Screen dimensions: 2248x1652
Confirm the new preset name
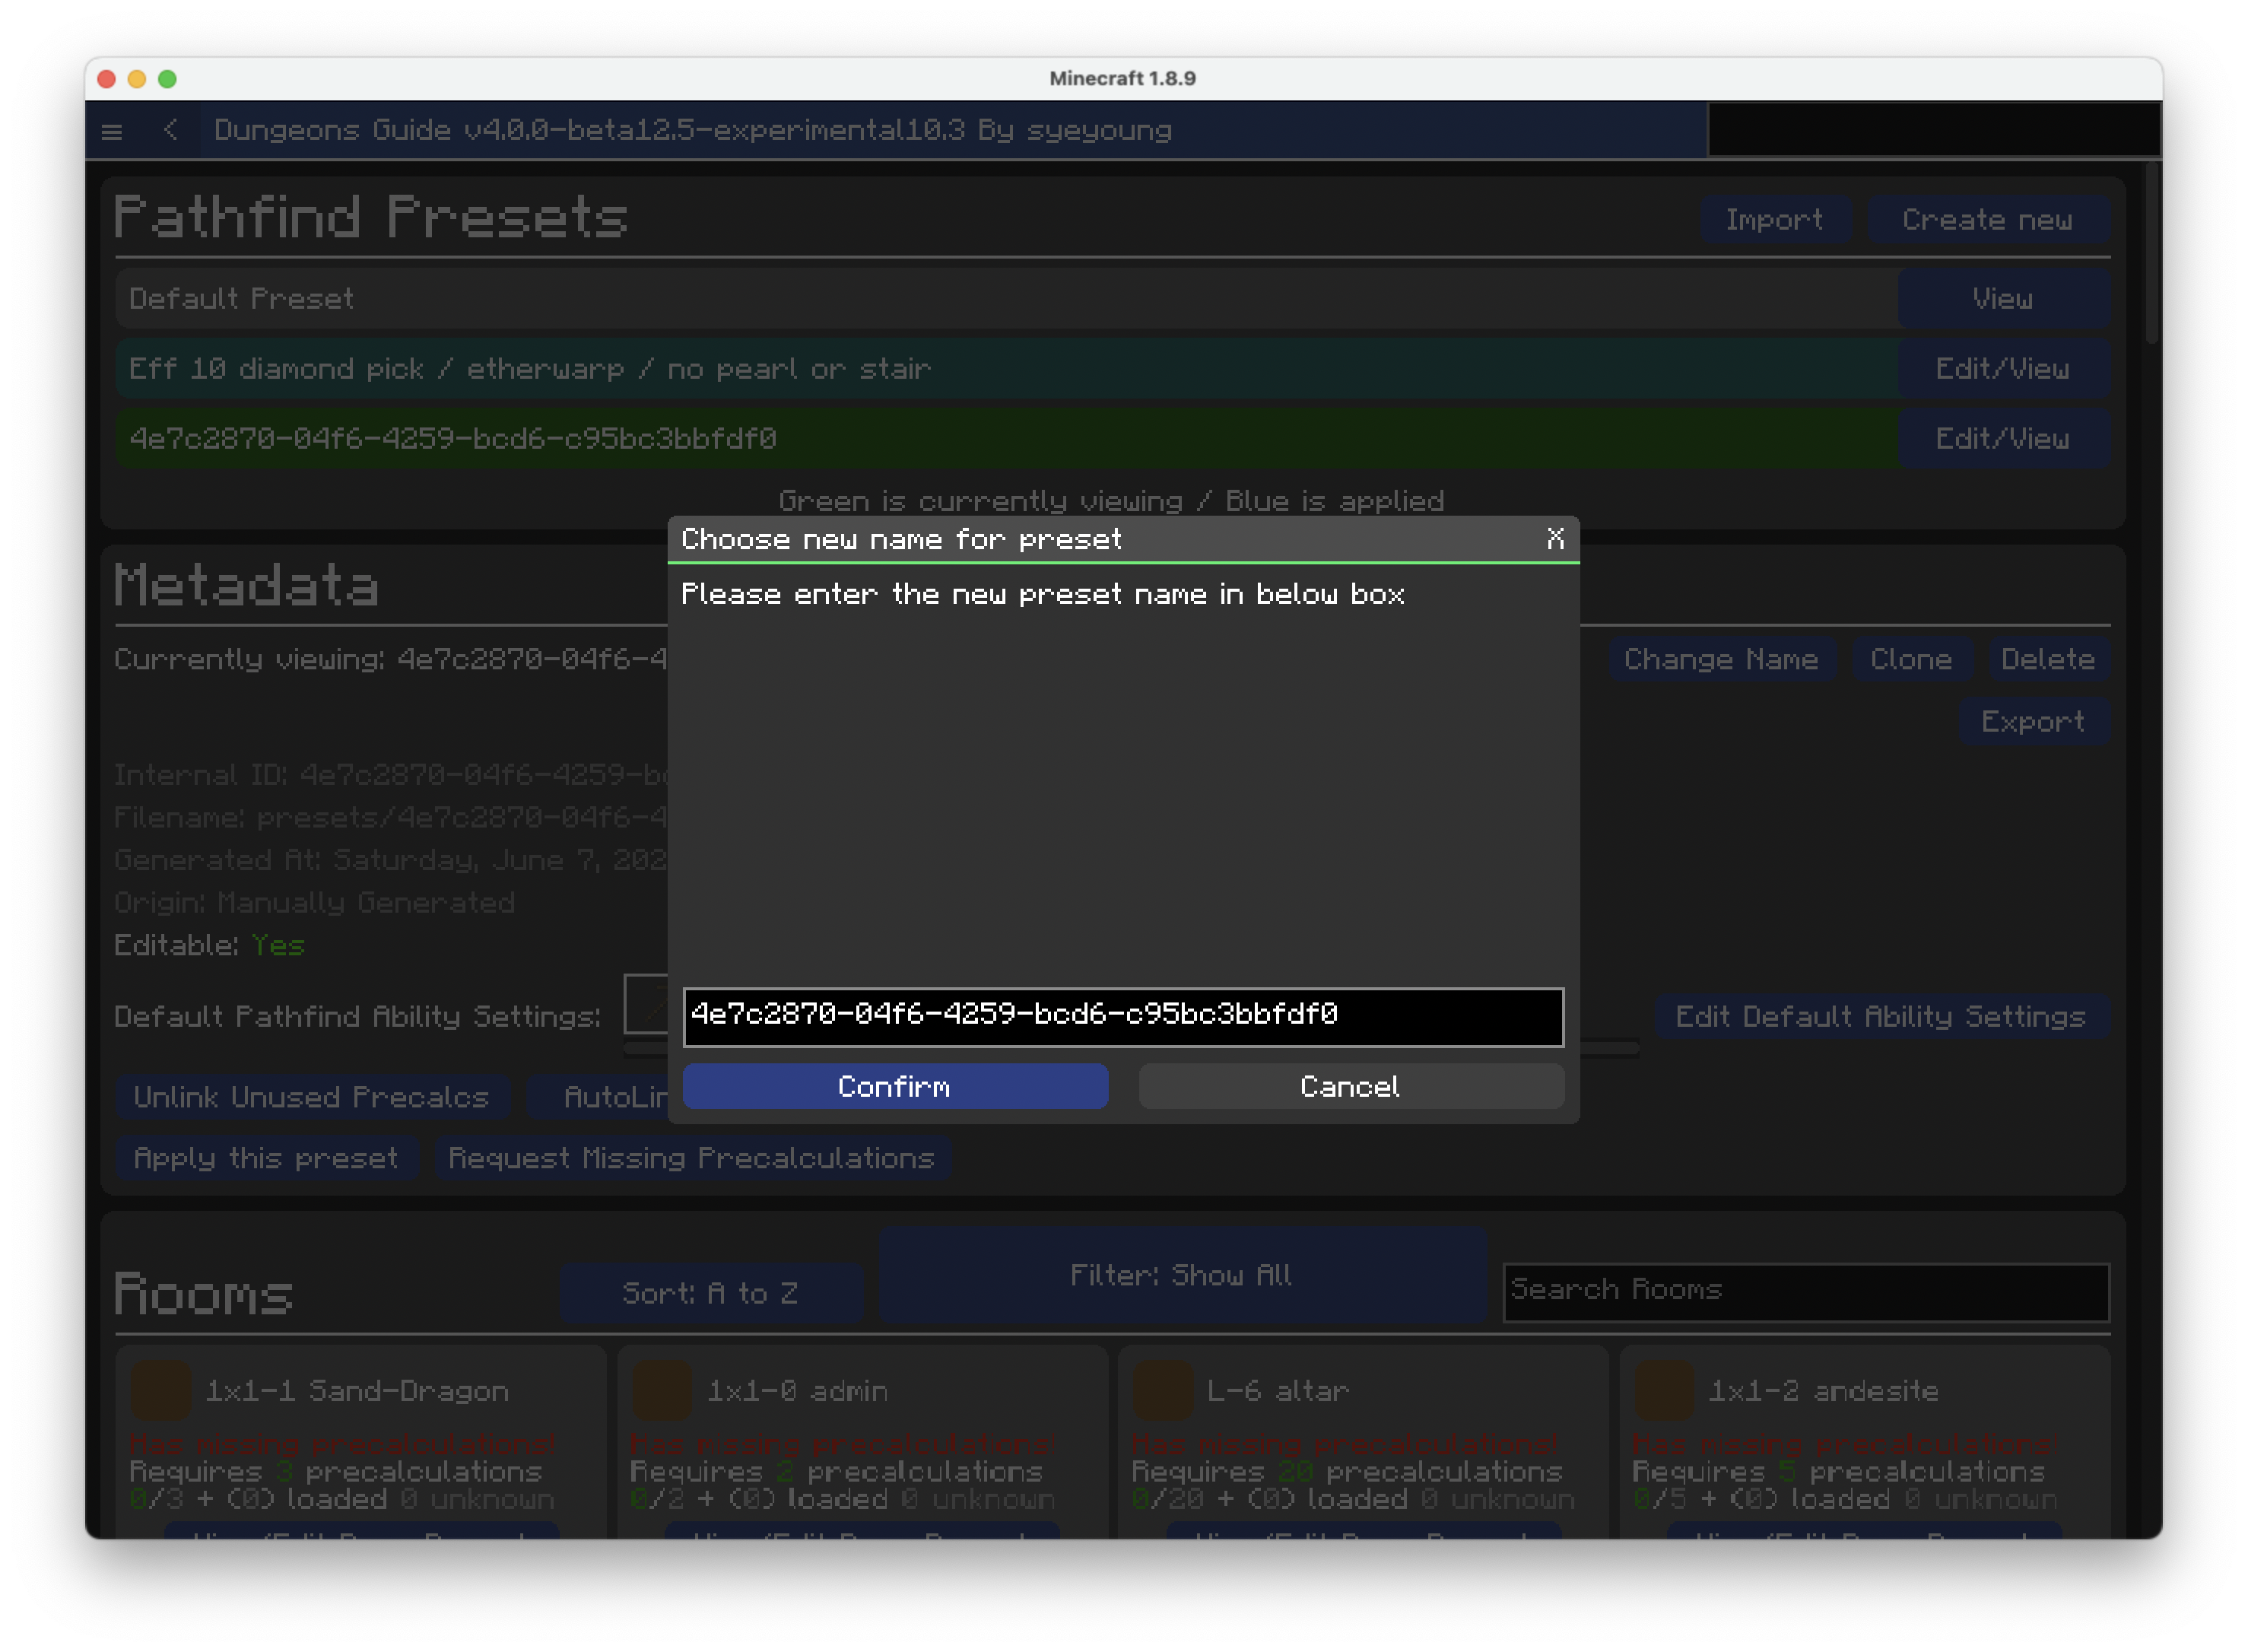895,1086
